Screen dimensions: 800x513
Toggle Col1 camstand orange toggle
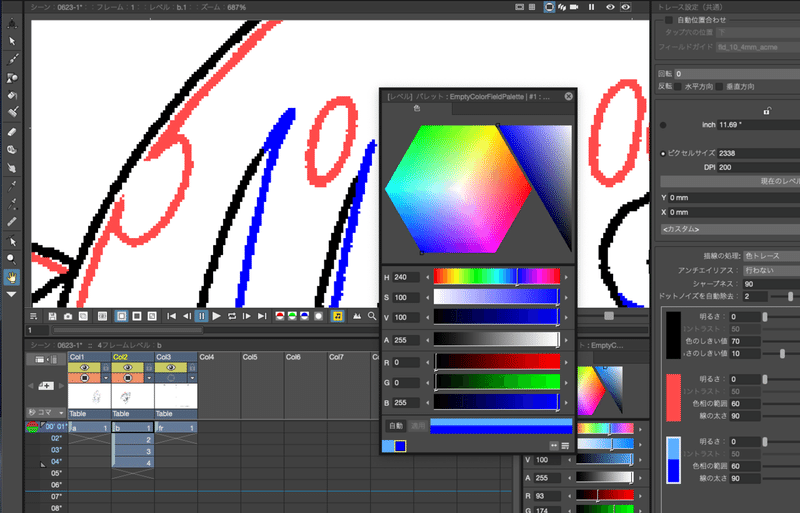click(x=84, y=378)
